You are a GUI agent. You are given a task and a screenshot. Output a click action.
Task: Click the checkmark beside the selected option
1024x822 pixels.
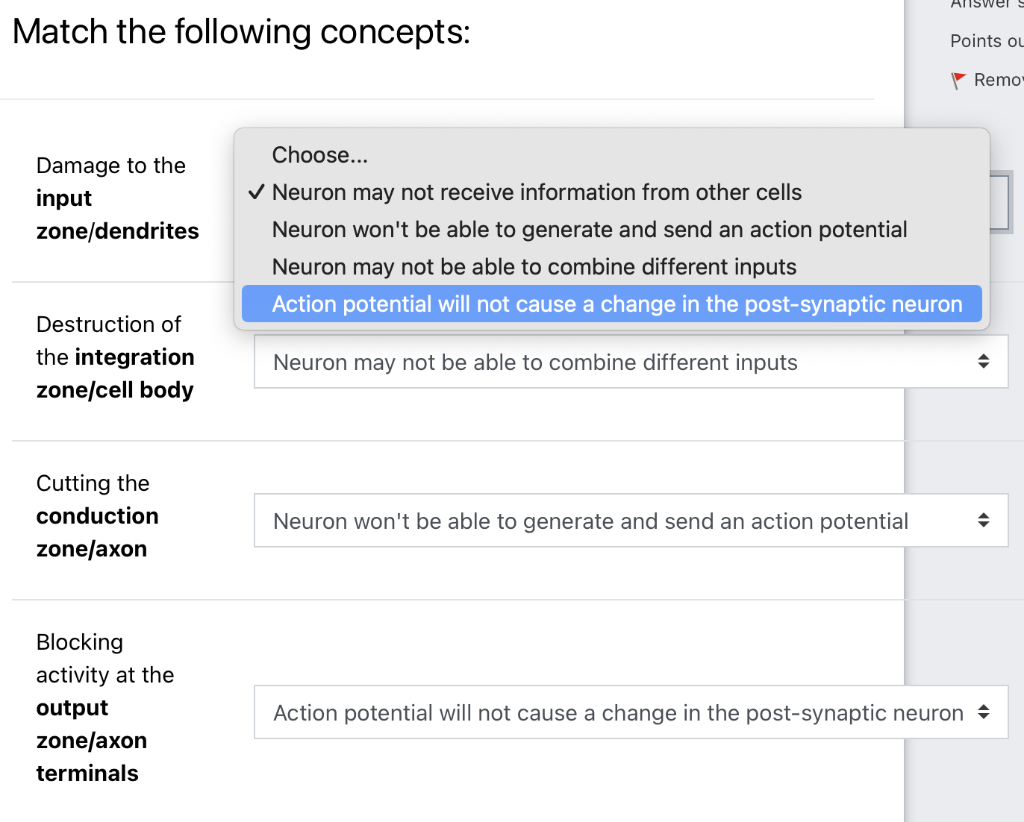[256, 192]
